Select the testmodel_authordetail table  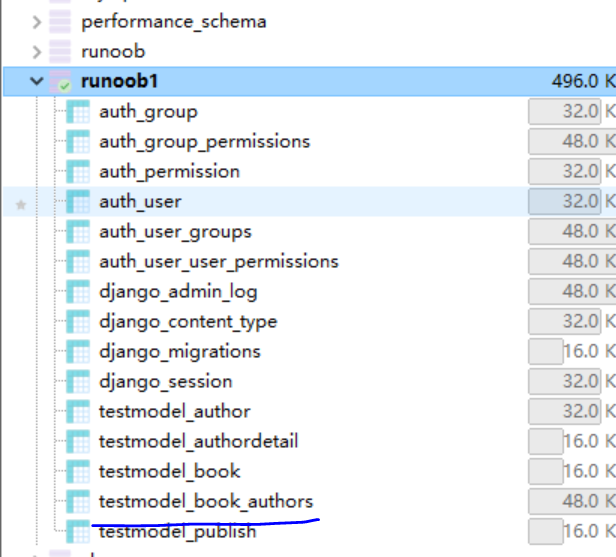pyautogui.click(x=198, y=442)
